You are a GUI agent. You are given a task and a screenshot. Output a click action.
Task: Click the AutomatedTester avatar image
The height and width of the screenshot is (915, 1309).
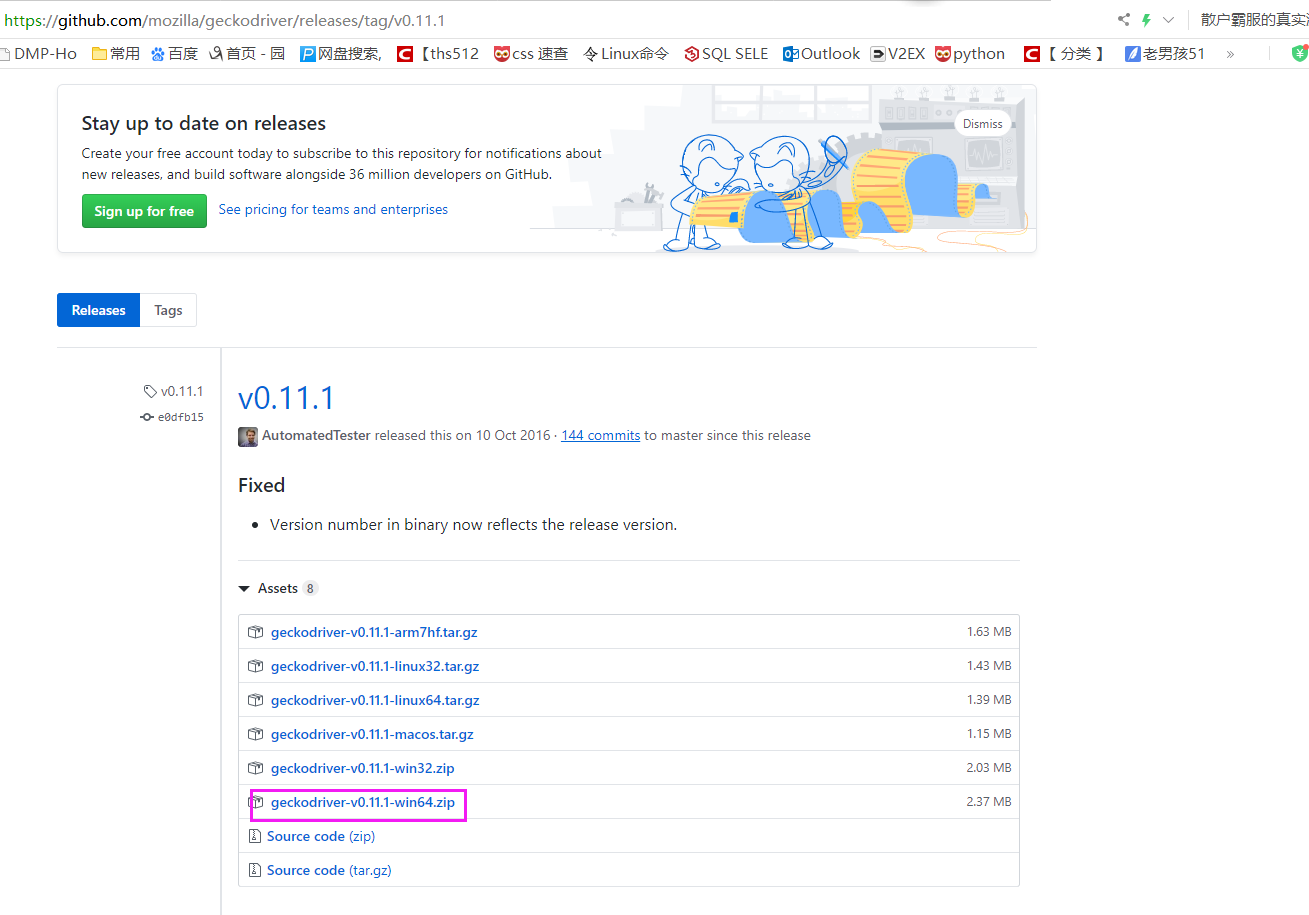click(x=248, y=436)
